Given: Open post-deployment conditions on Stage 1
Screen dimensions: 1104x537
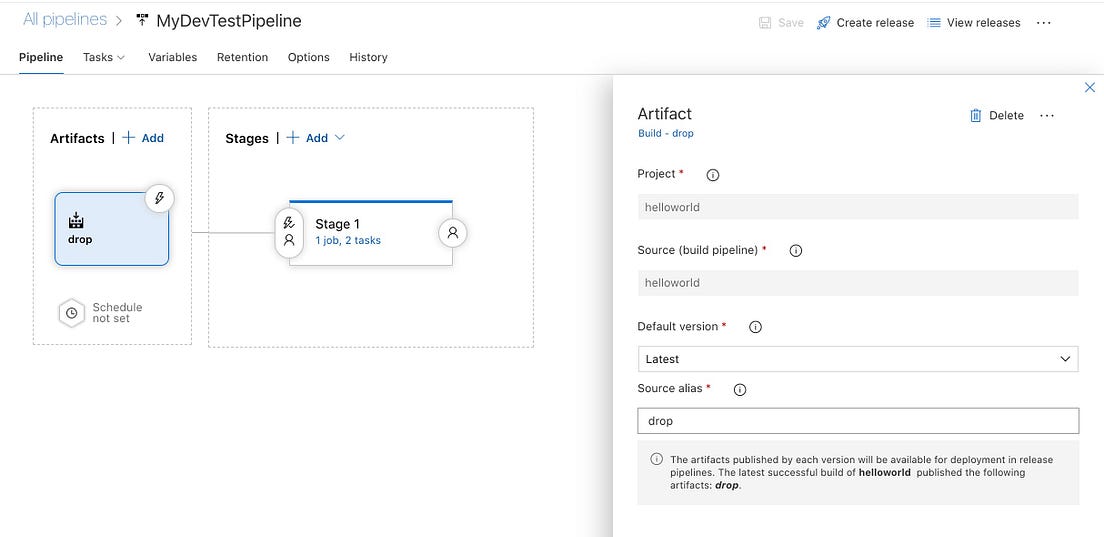Looking at the screenshot, I should [x=452, y=232].
